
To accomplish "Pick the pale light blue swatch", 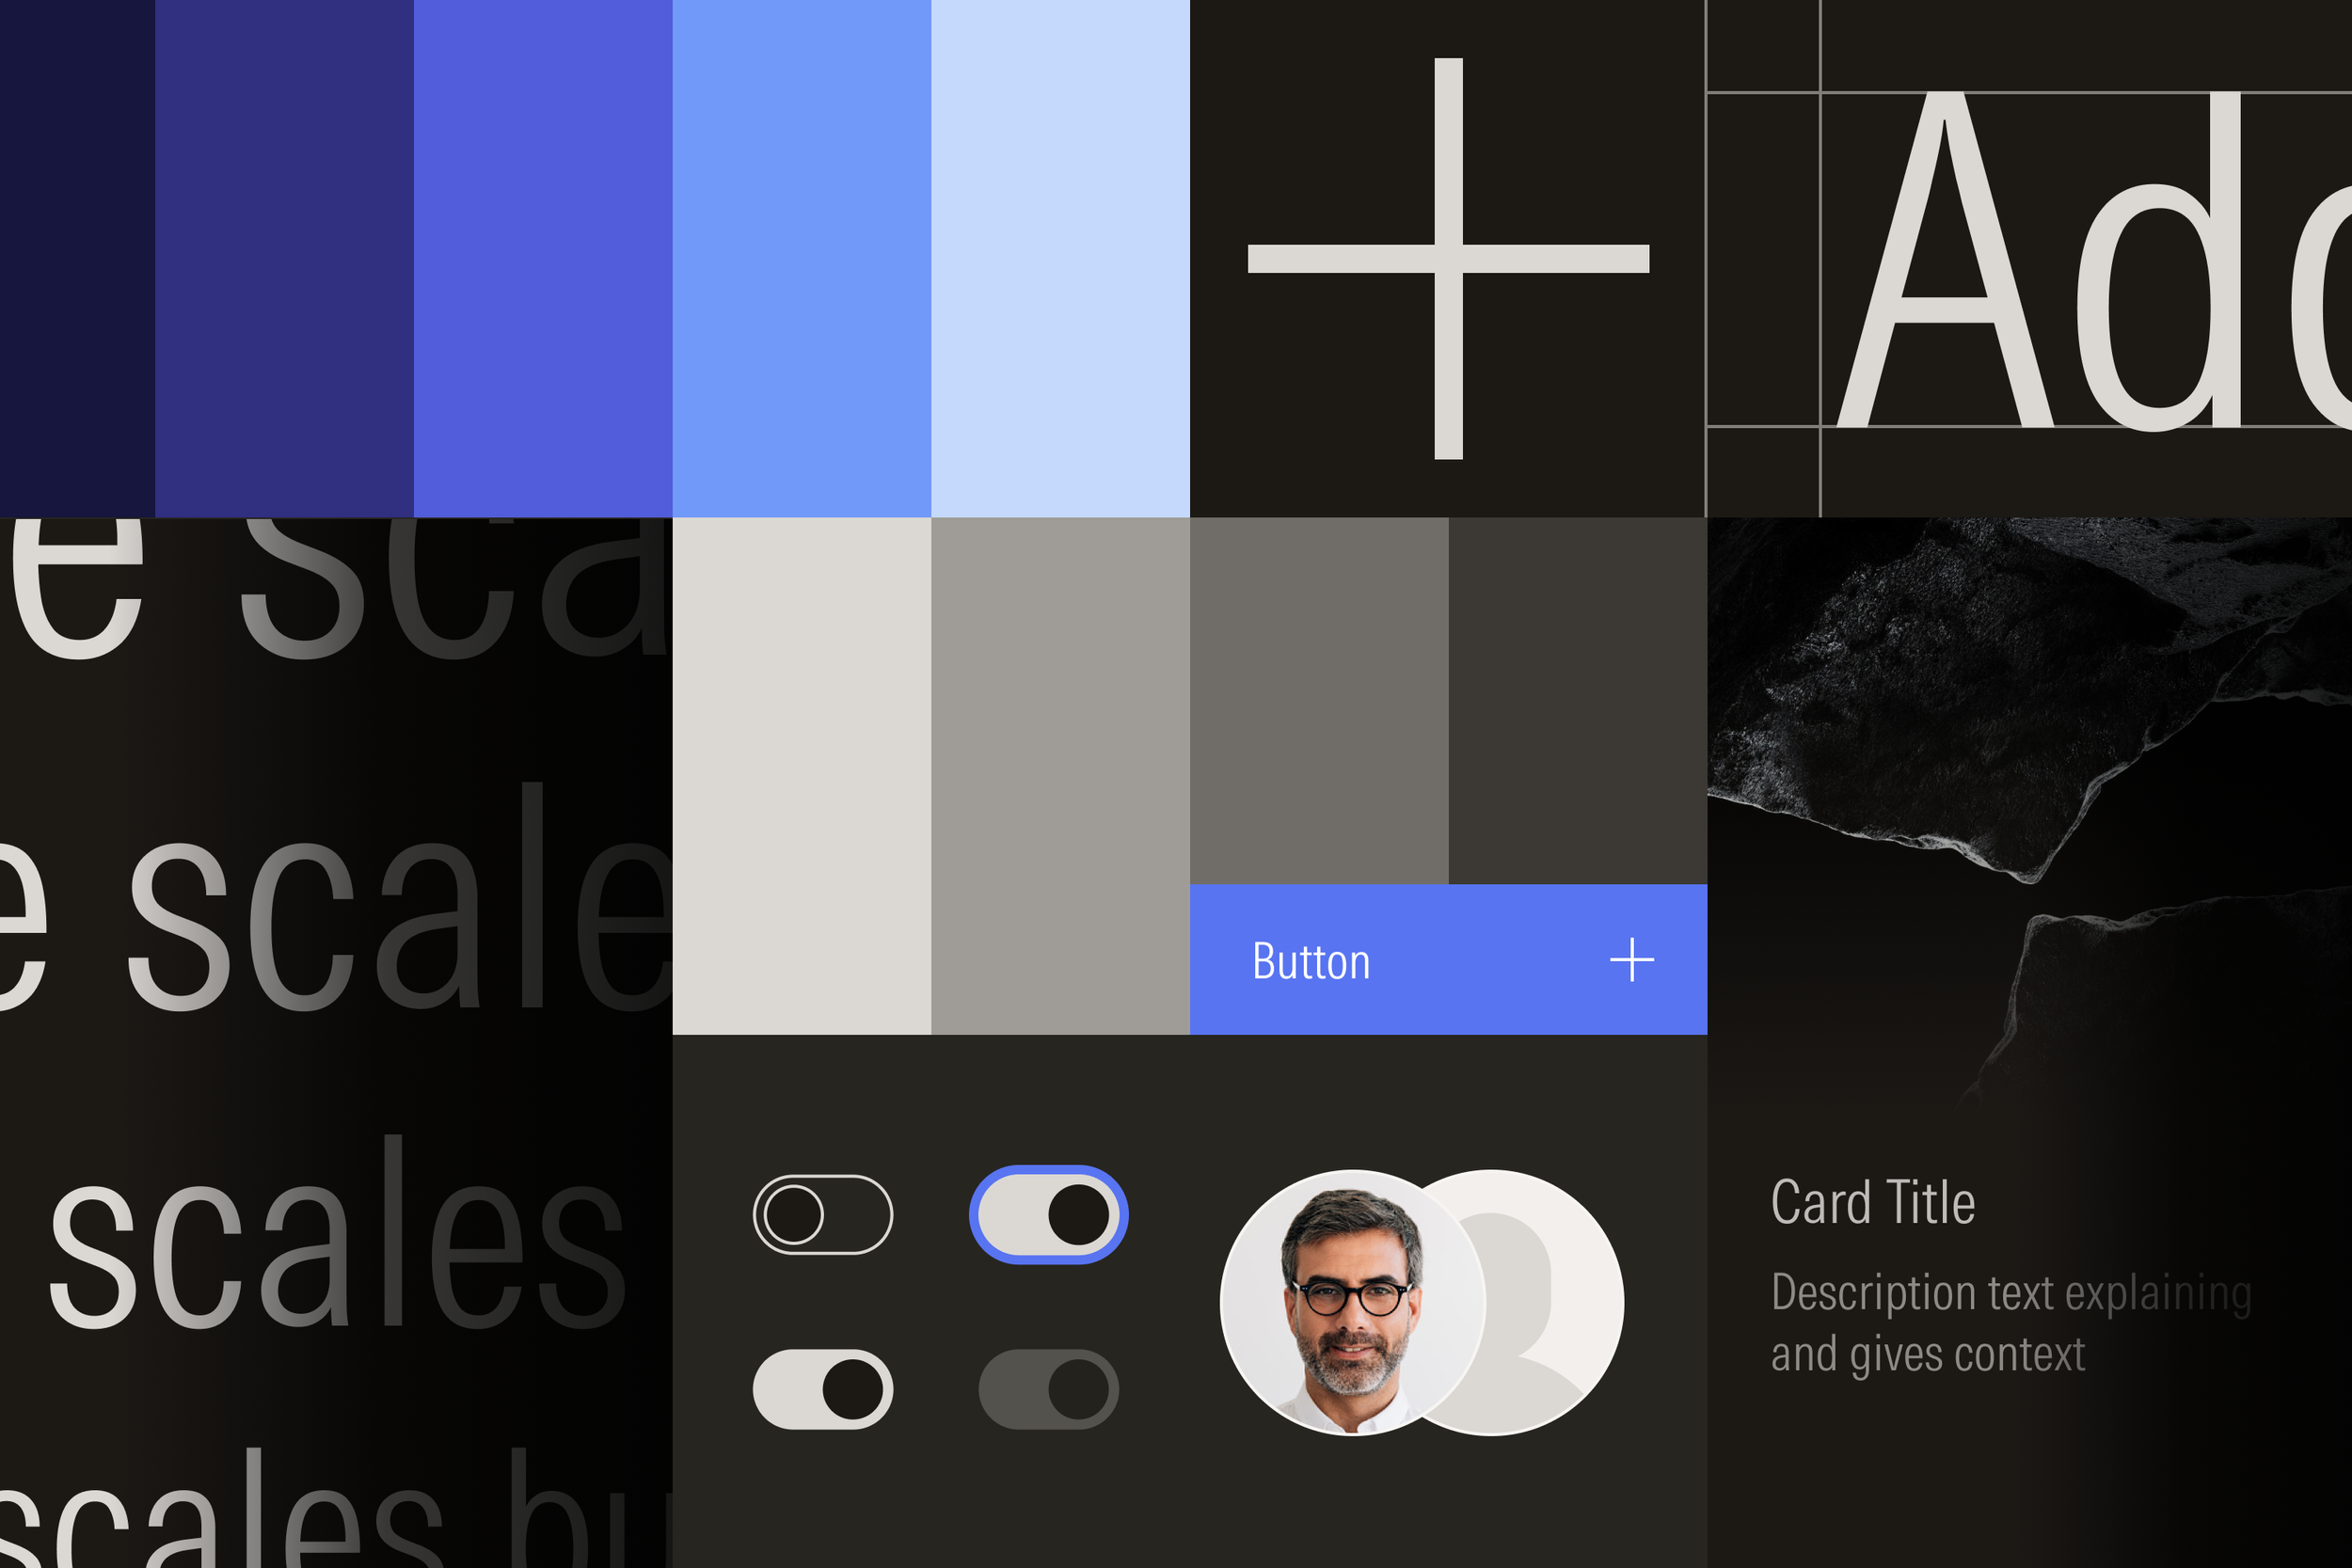I will click(x=1060, y=258).
